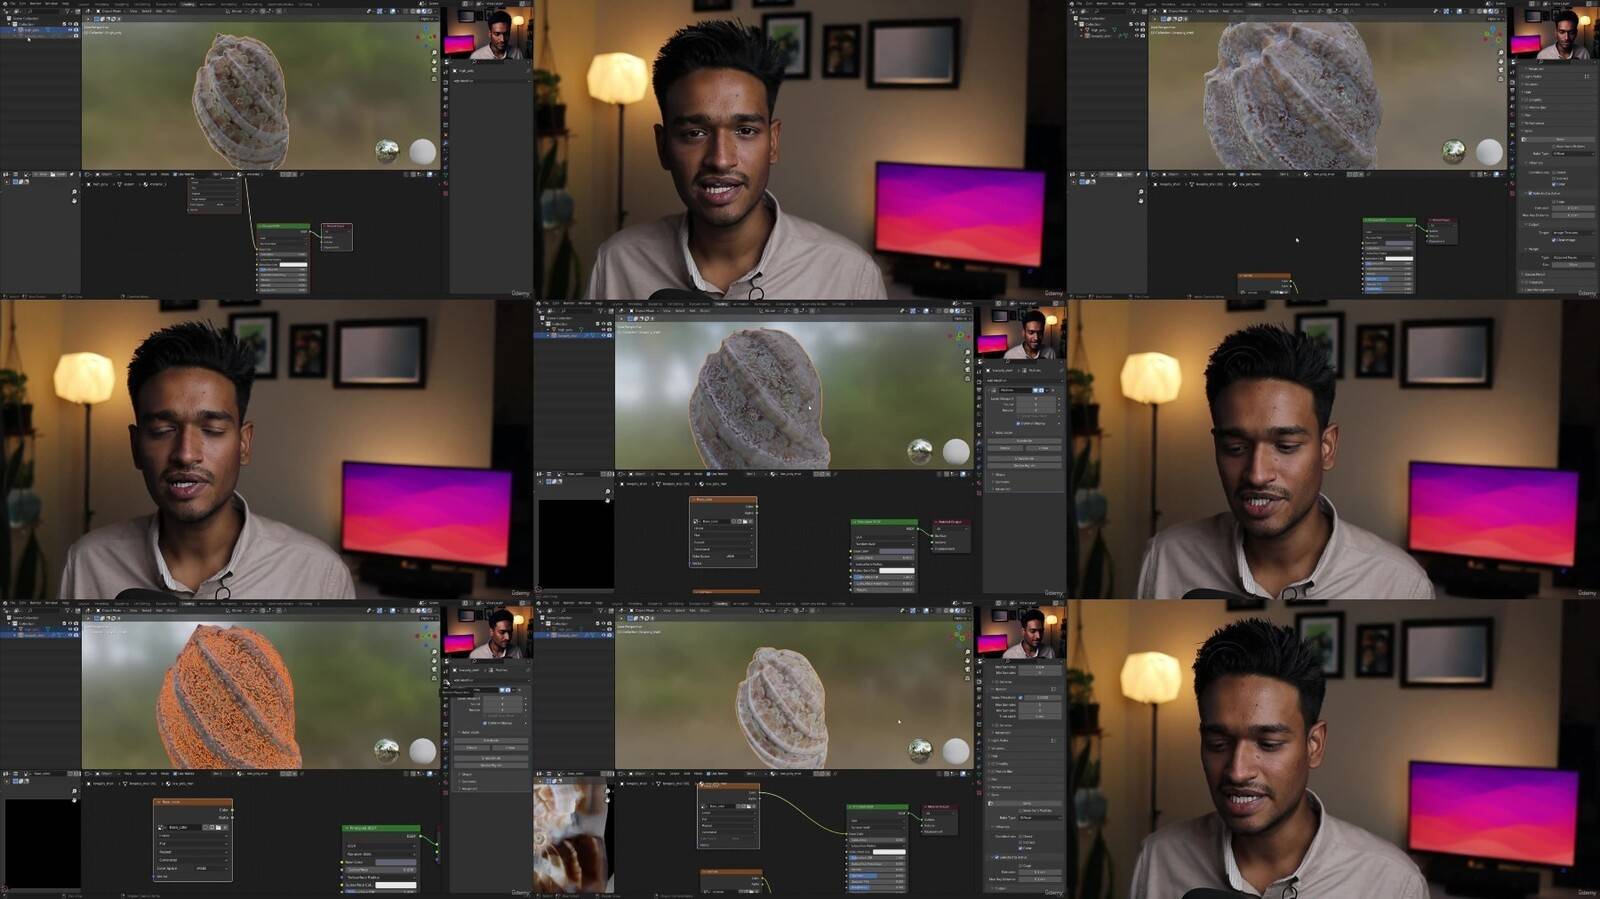Select viewport pan hand in bottom-left frame
This screenshot has width=1600, height=899.
pyautogui.click(x=434, y=660)
